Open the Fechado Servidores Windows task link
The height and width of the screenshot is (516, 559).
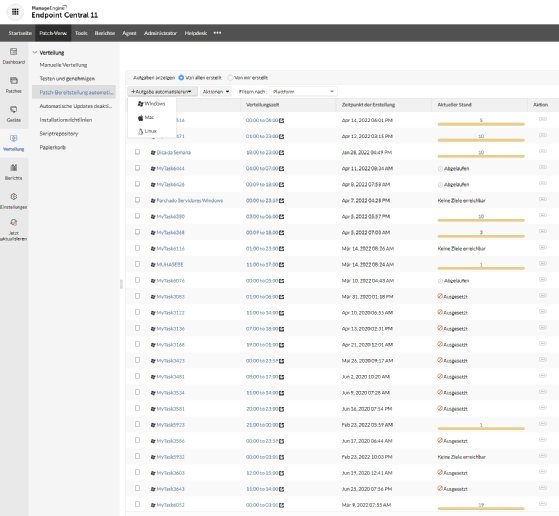pos(190,201)
